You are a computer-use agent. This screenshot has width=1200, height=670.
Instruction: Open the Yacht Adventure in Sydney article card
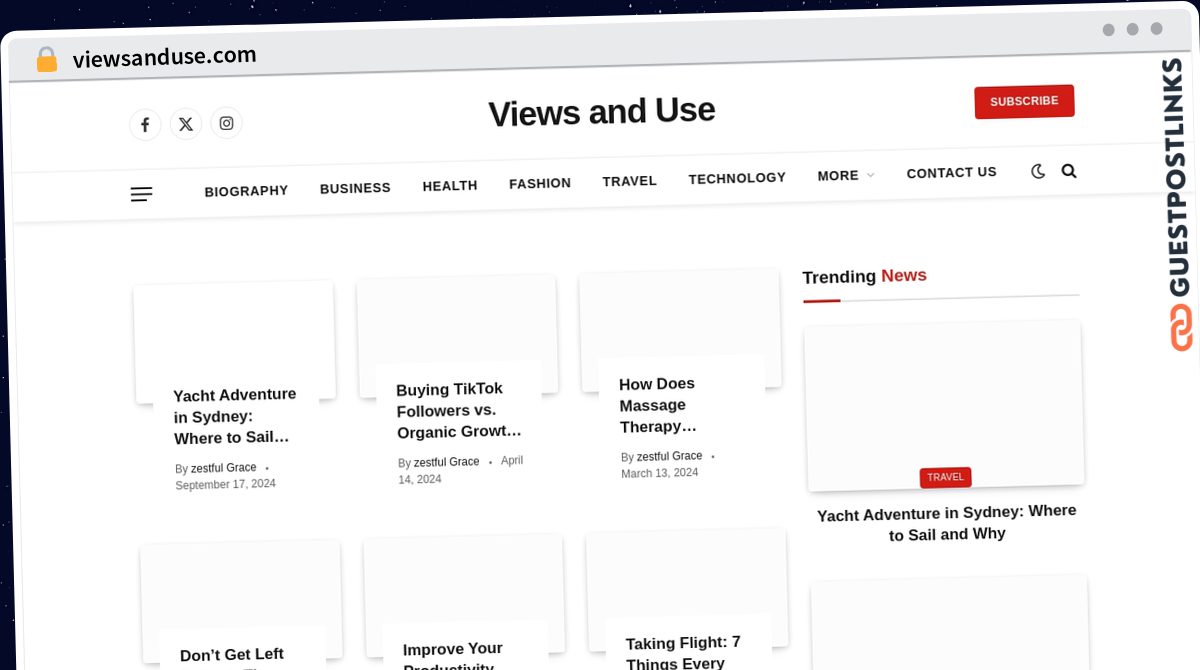coord(235,416)
